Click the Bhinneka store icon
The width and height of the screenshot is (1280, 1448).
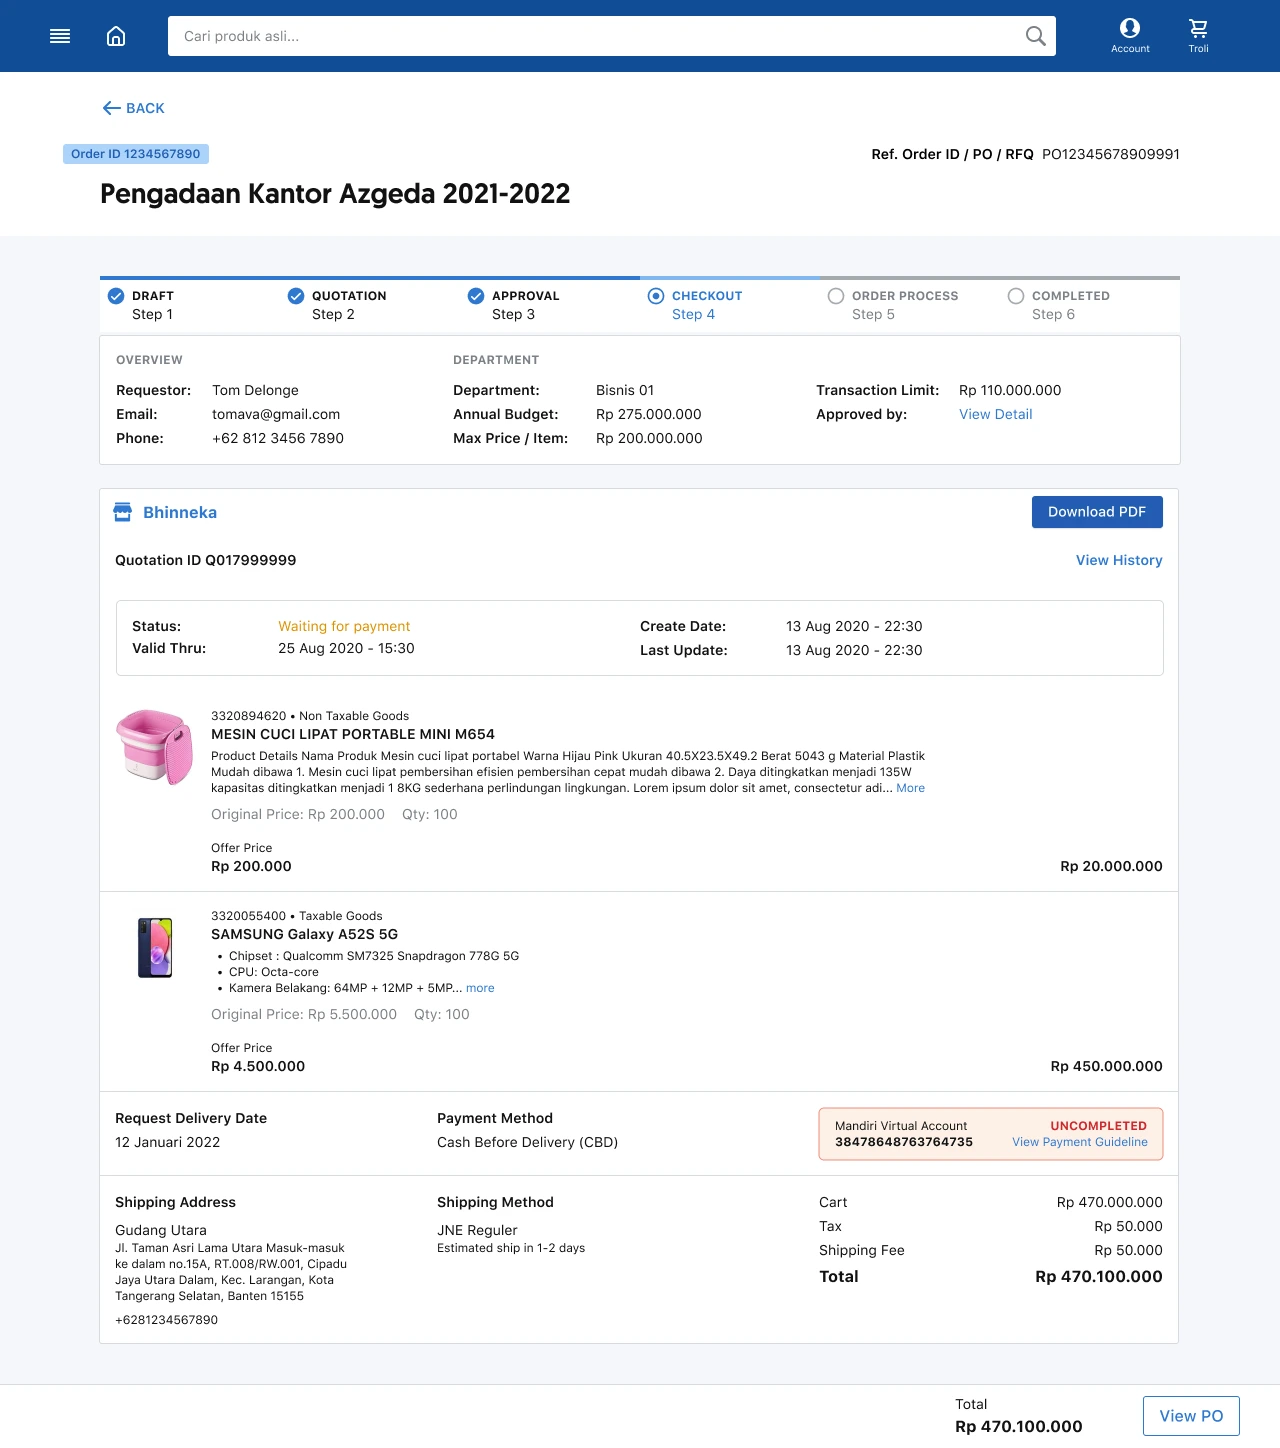123,512
